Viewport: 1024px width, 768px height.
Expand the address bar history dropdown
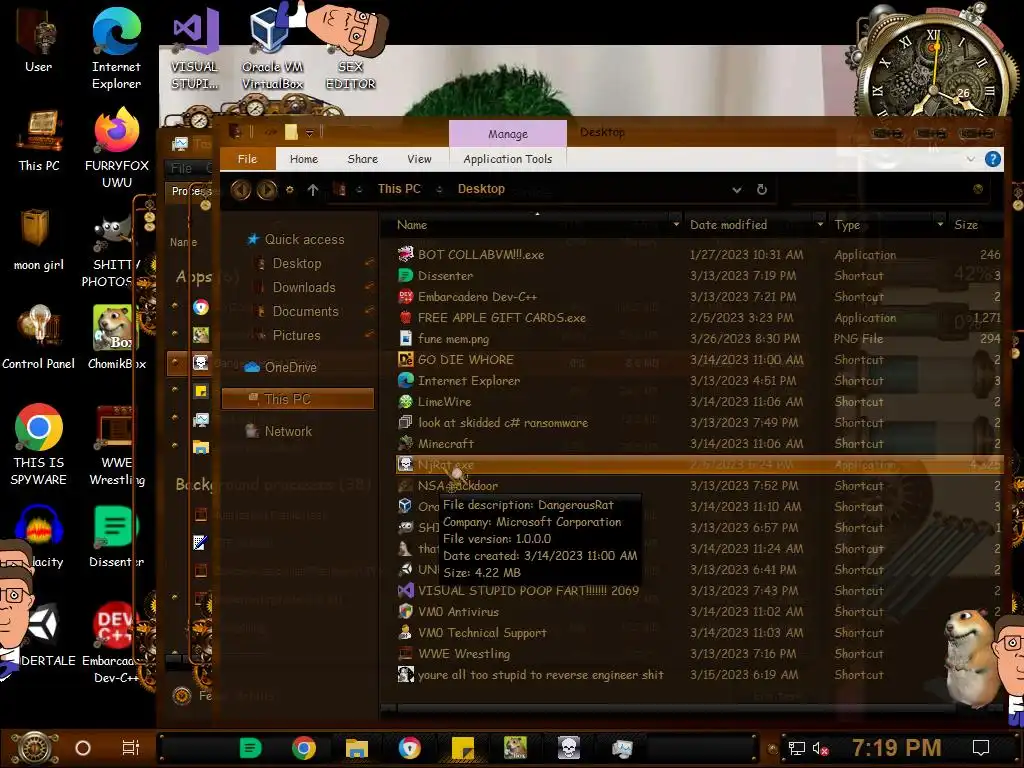[737, 189]
